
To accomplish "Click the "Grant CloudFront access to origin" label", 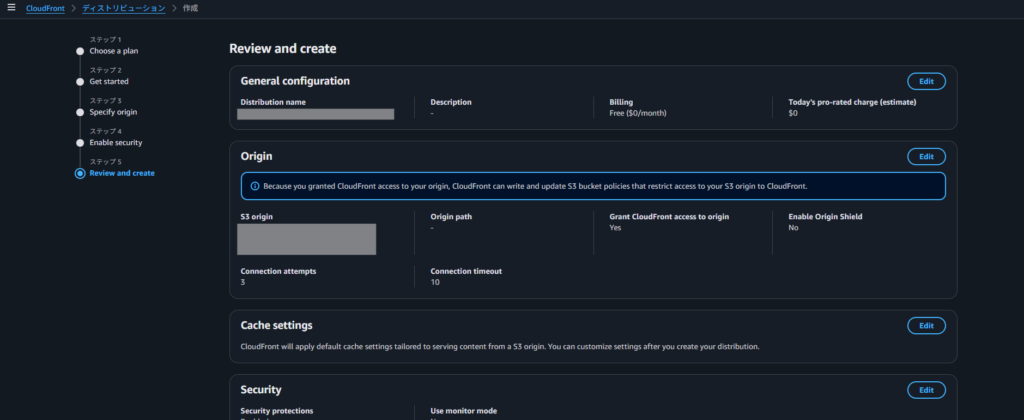I will 669,216.
